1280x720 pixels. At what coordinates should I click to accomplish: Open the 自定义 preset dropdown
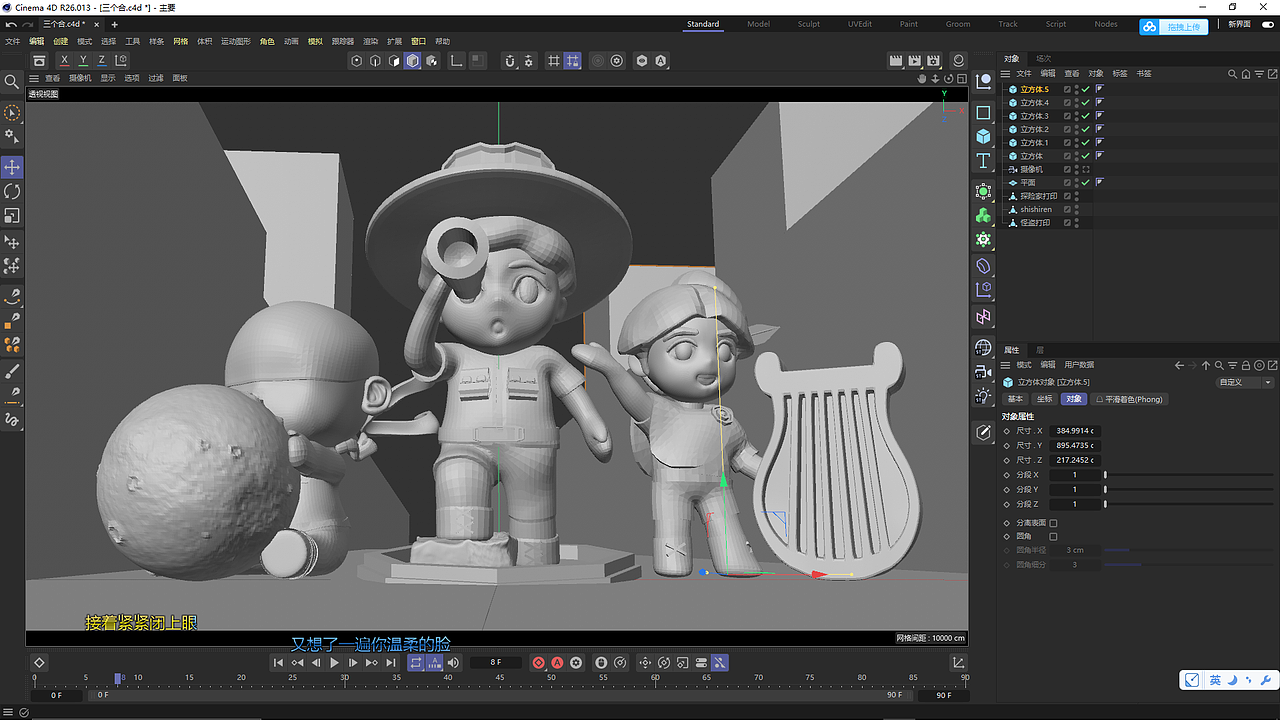coord(1244,382)
